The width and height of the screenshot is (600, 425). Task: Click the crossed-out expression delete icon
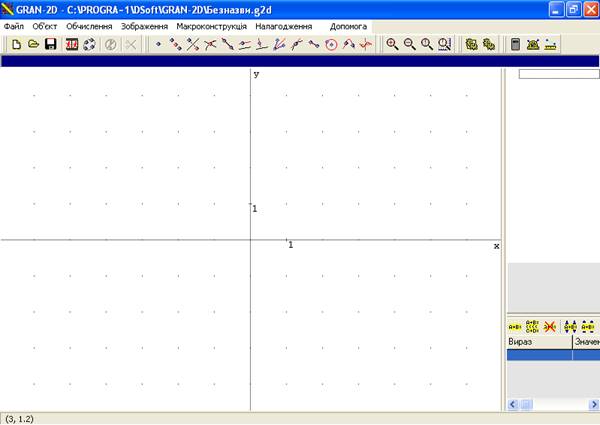click(550, 327)
